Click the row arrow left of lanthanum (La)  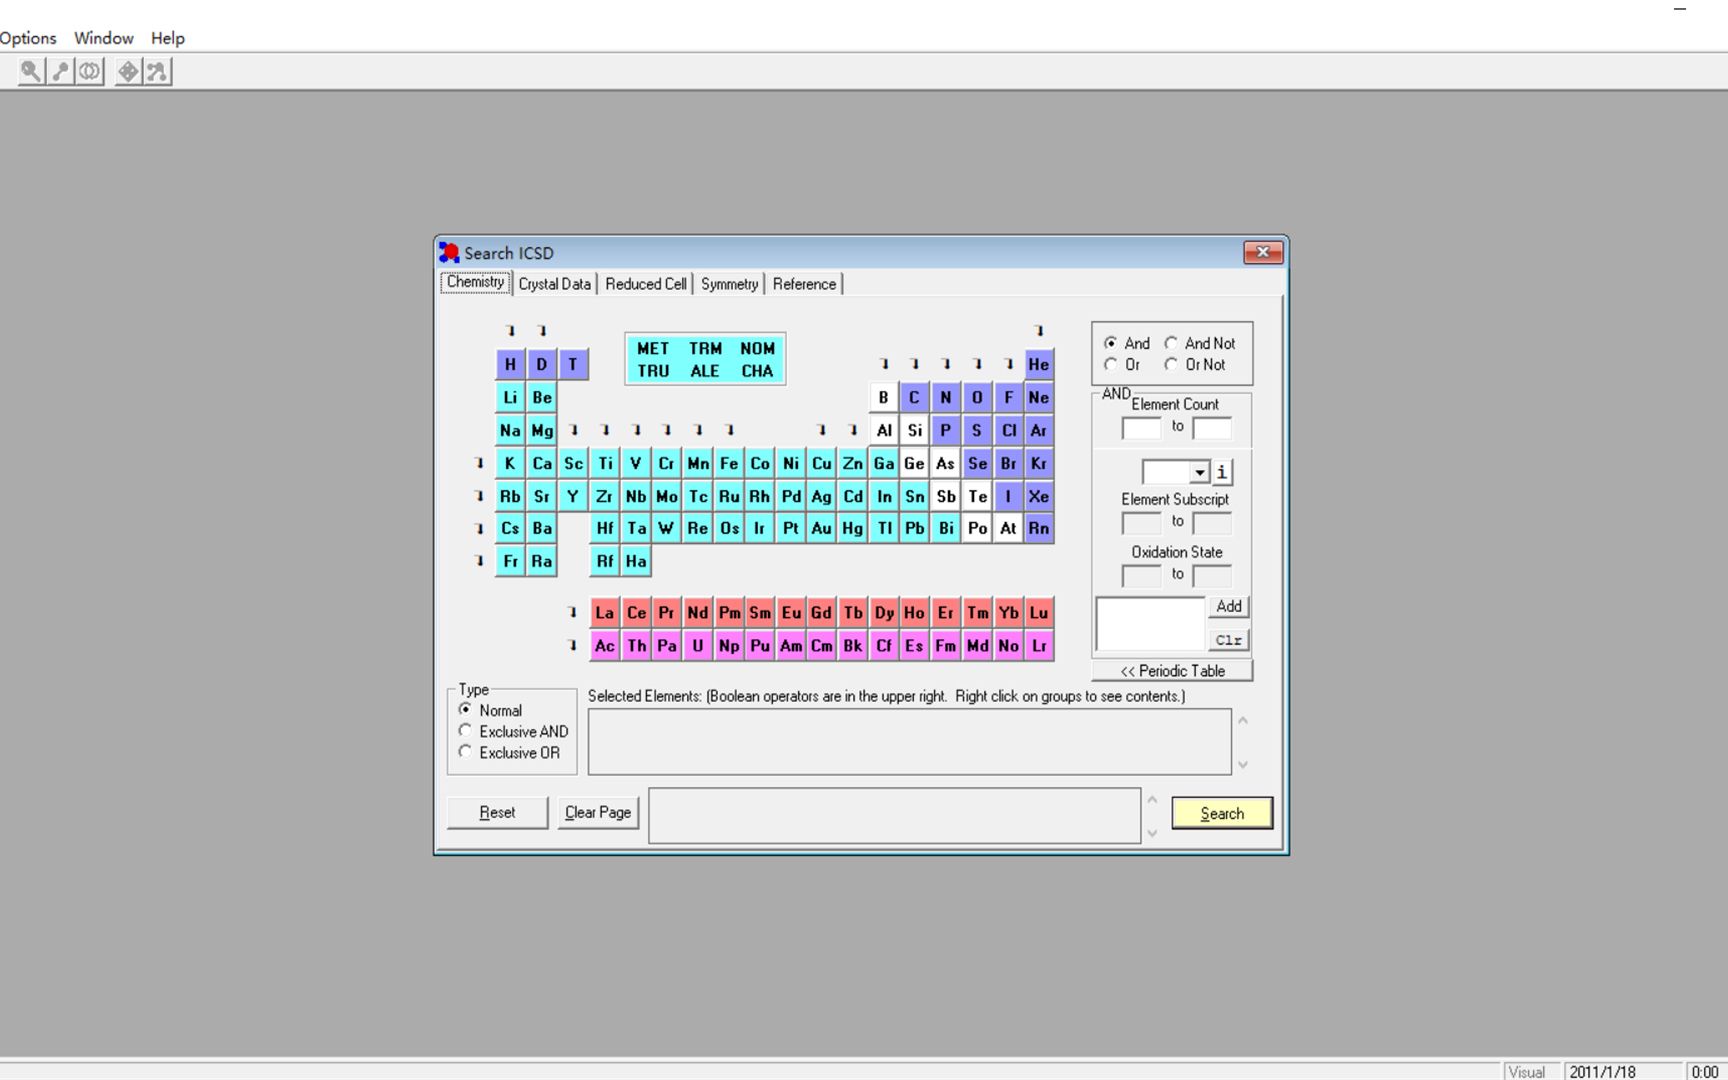point(572,612)
